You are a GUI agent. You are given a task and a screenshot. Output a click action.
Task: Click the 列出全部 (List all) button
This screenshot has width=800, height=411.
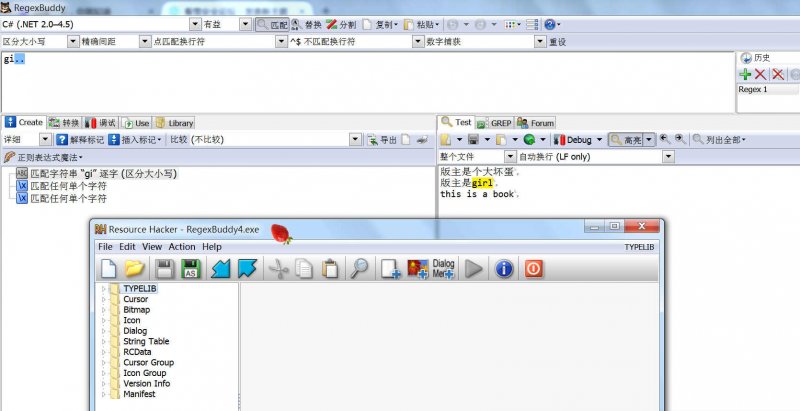(719, 140)
